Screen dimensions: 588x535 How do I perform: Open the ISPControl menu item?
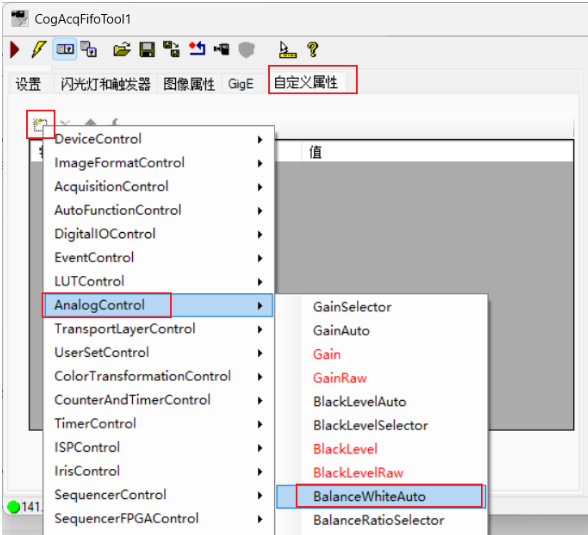click(159, 448)
